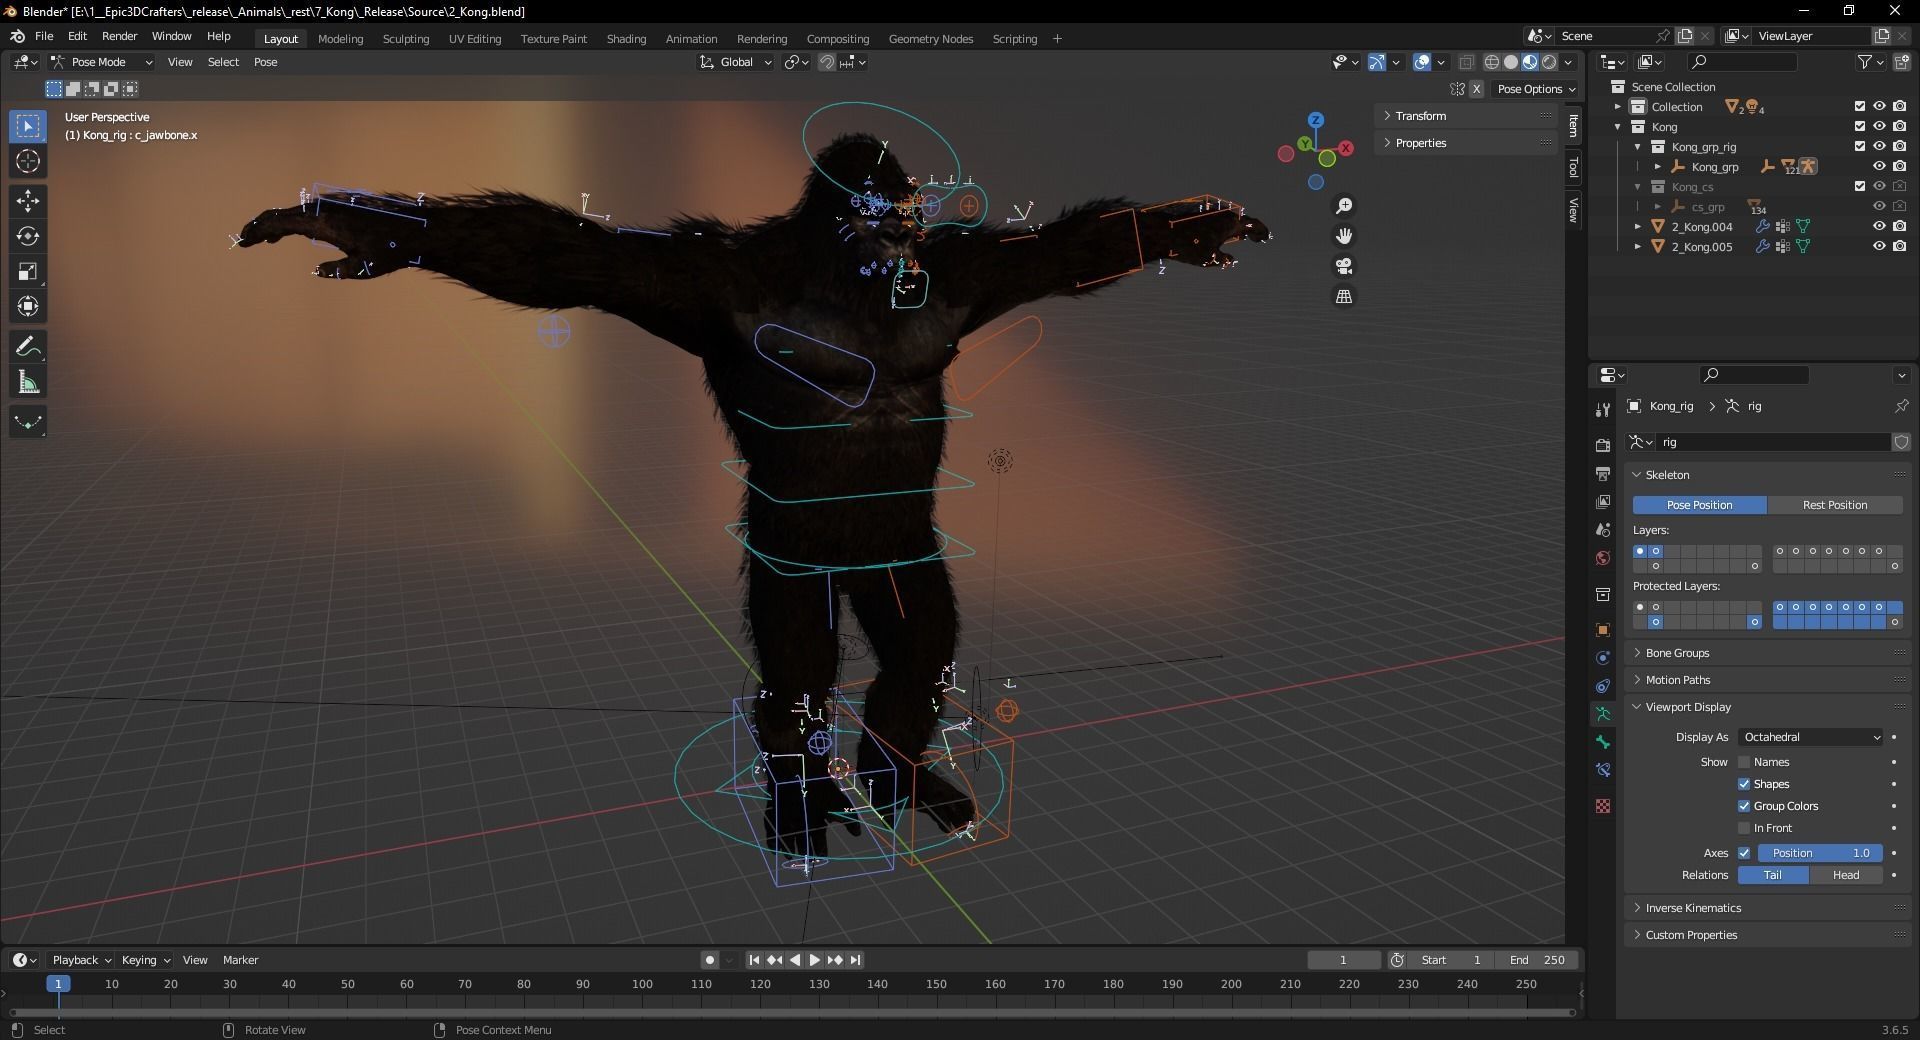Toggle the Axes checkbox

point(1744,853)
